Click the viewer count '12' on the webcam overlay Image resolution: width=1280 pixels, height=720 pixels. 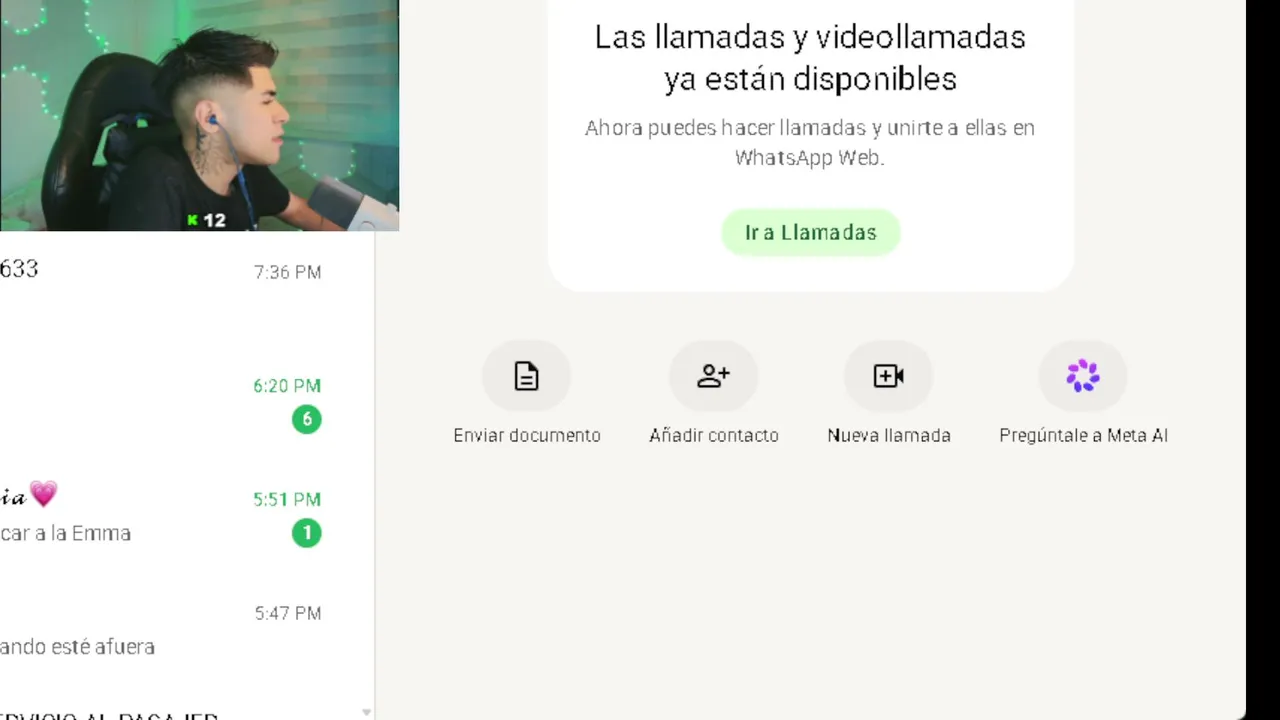point(214,220)
